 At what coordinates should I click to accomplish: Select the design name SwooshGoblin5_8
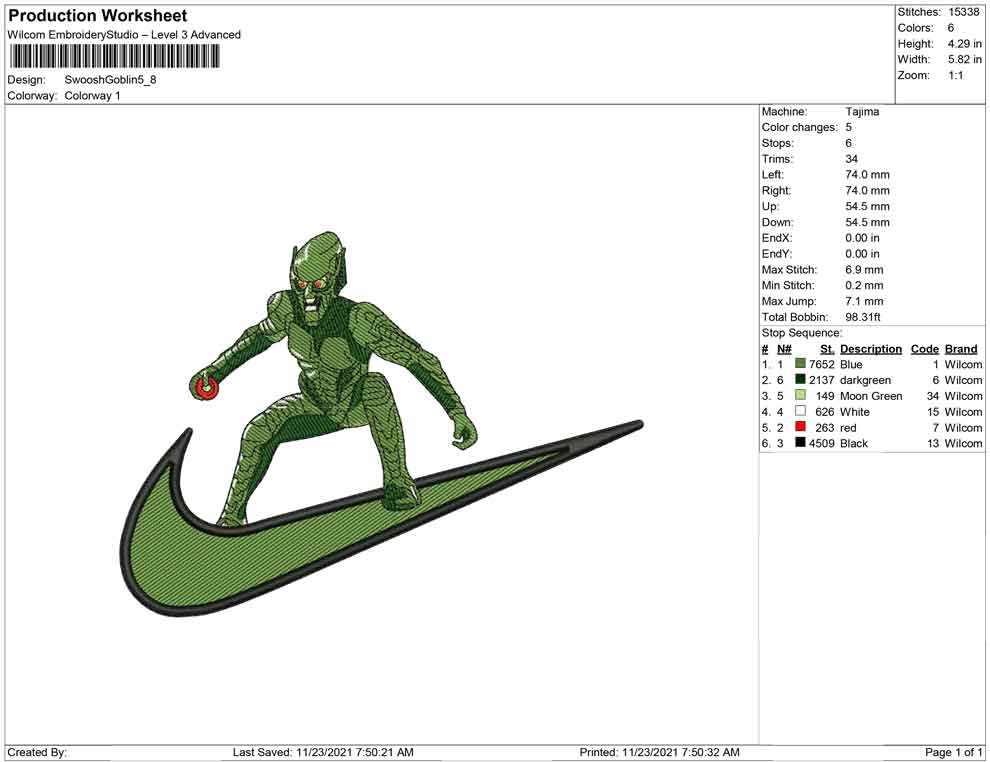coord(110,80)
